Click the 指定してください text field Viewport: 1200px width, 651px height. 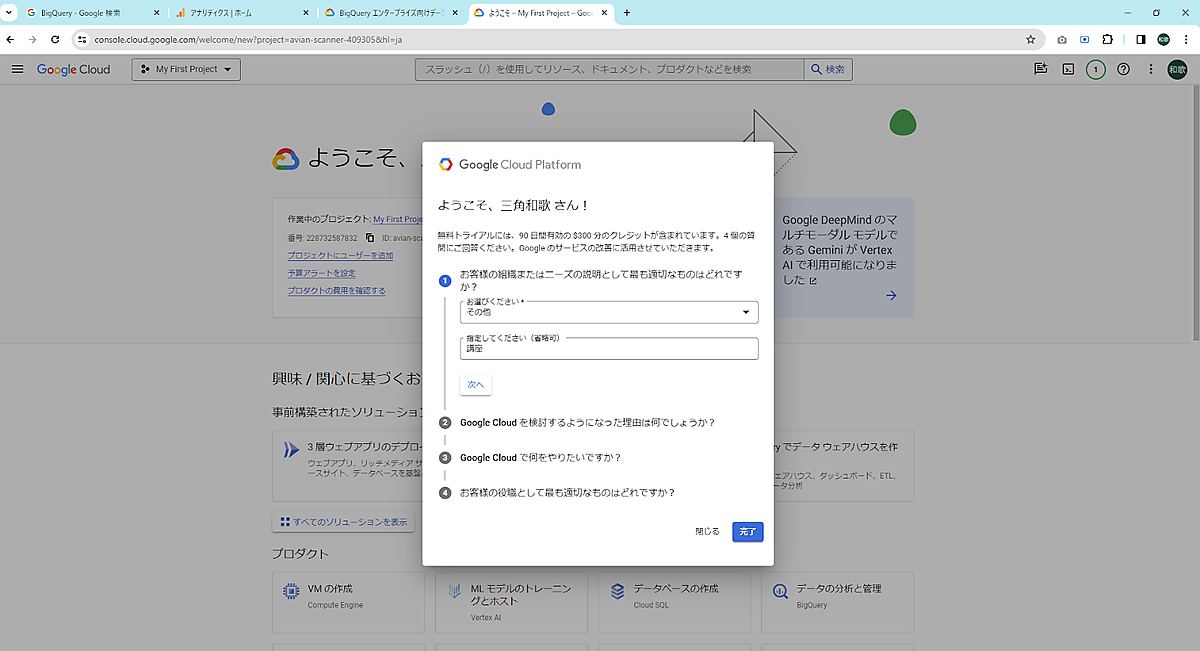(608, 349)
